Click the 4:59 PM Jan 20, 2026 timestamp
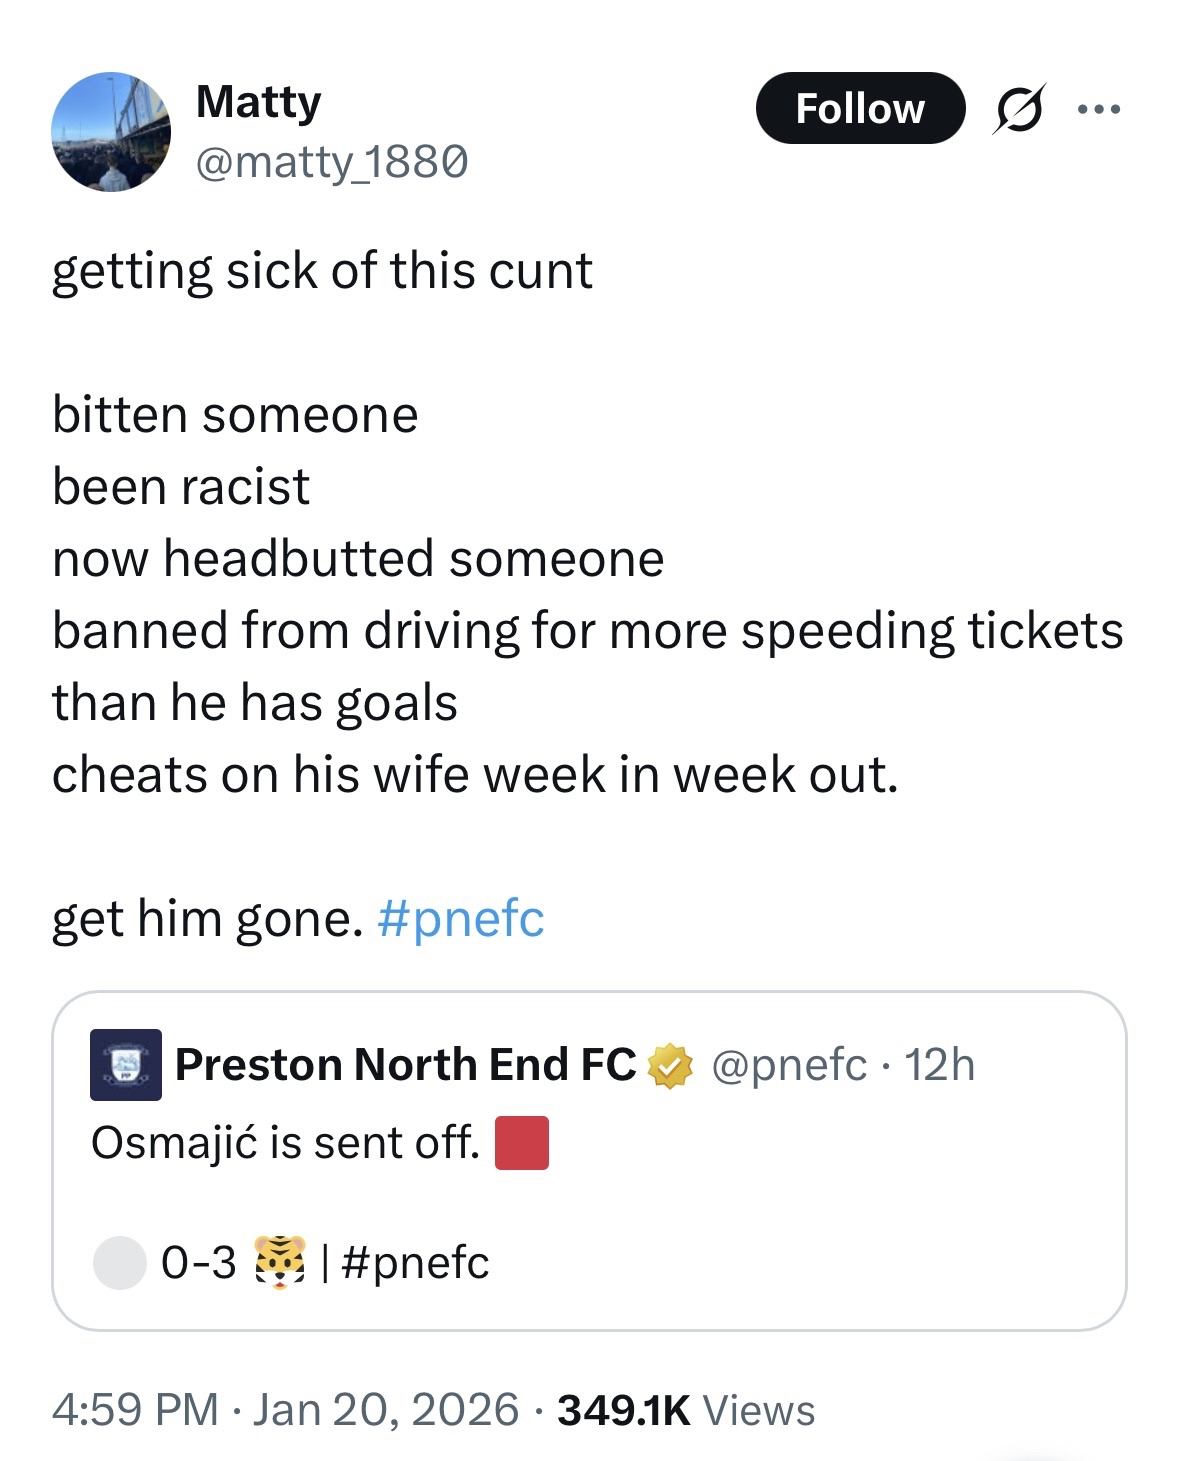 tap(285, 1410)
